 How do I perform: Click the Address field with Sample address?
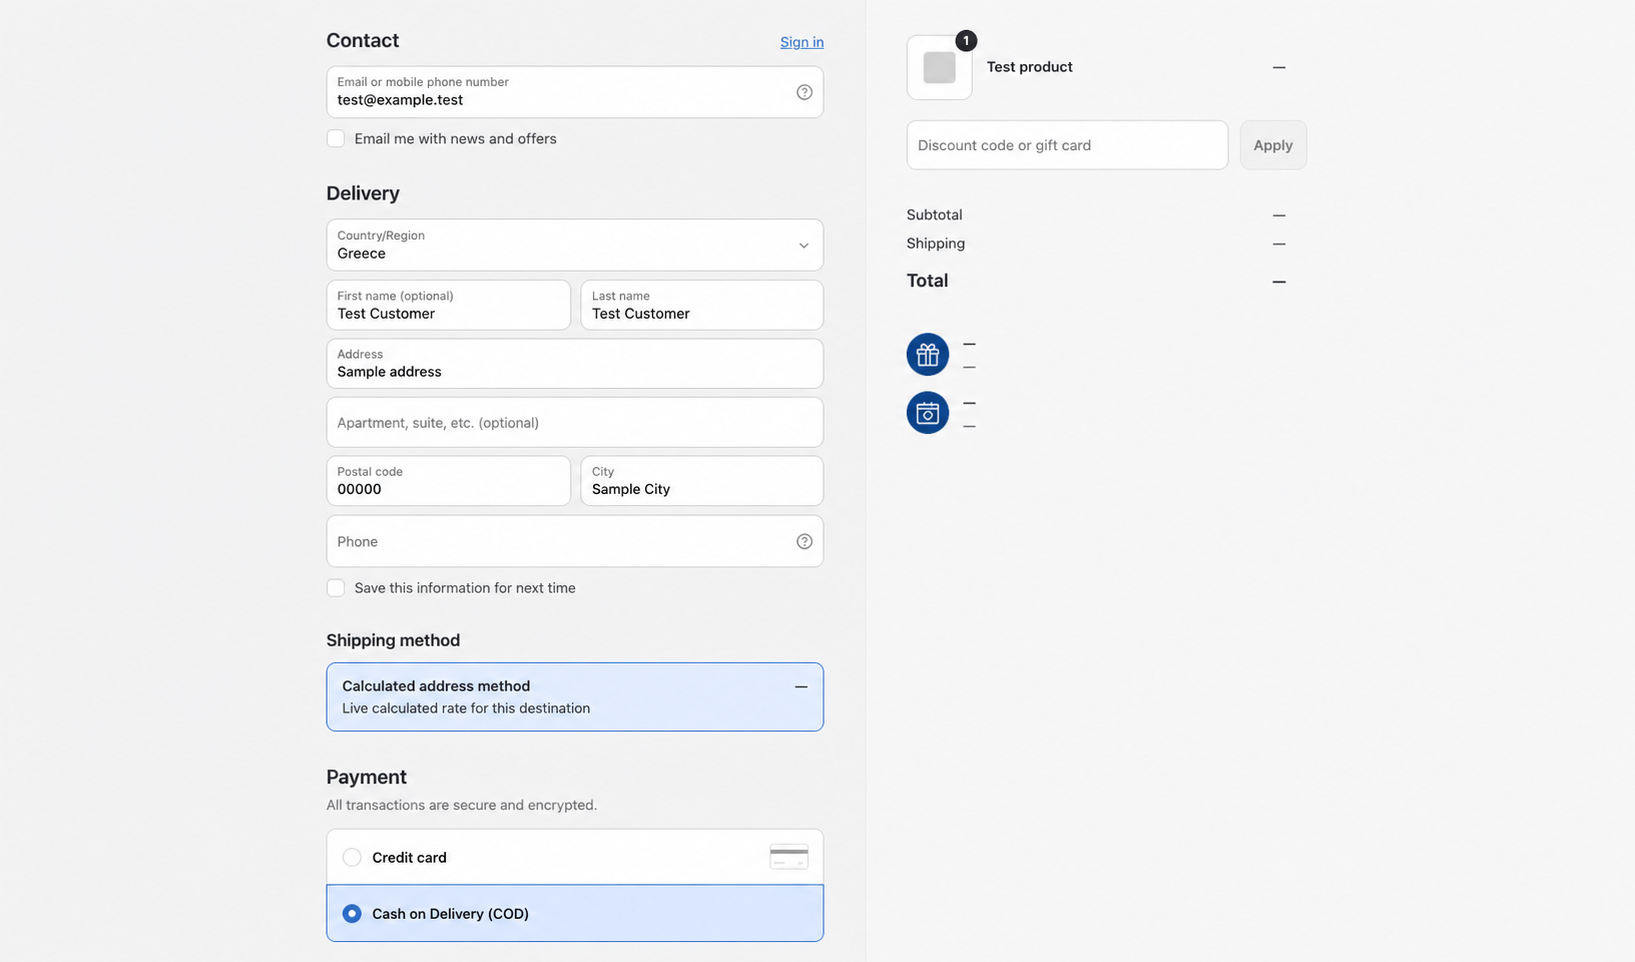(575, 363)
